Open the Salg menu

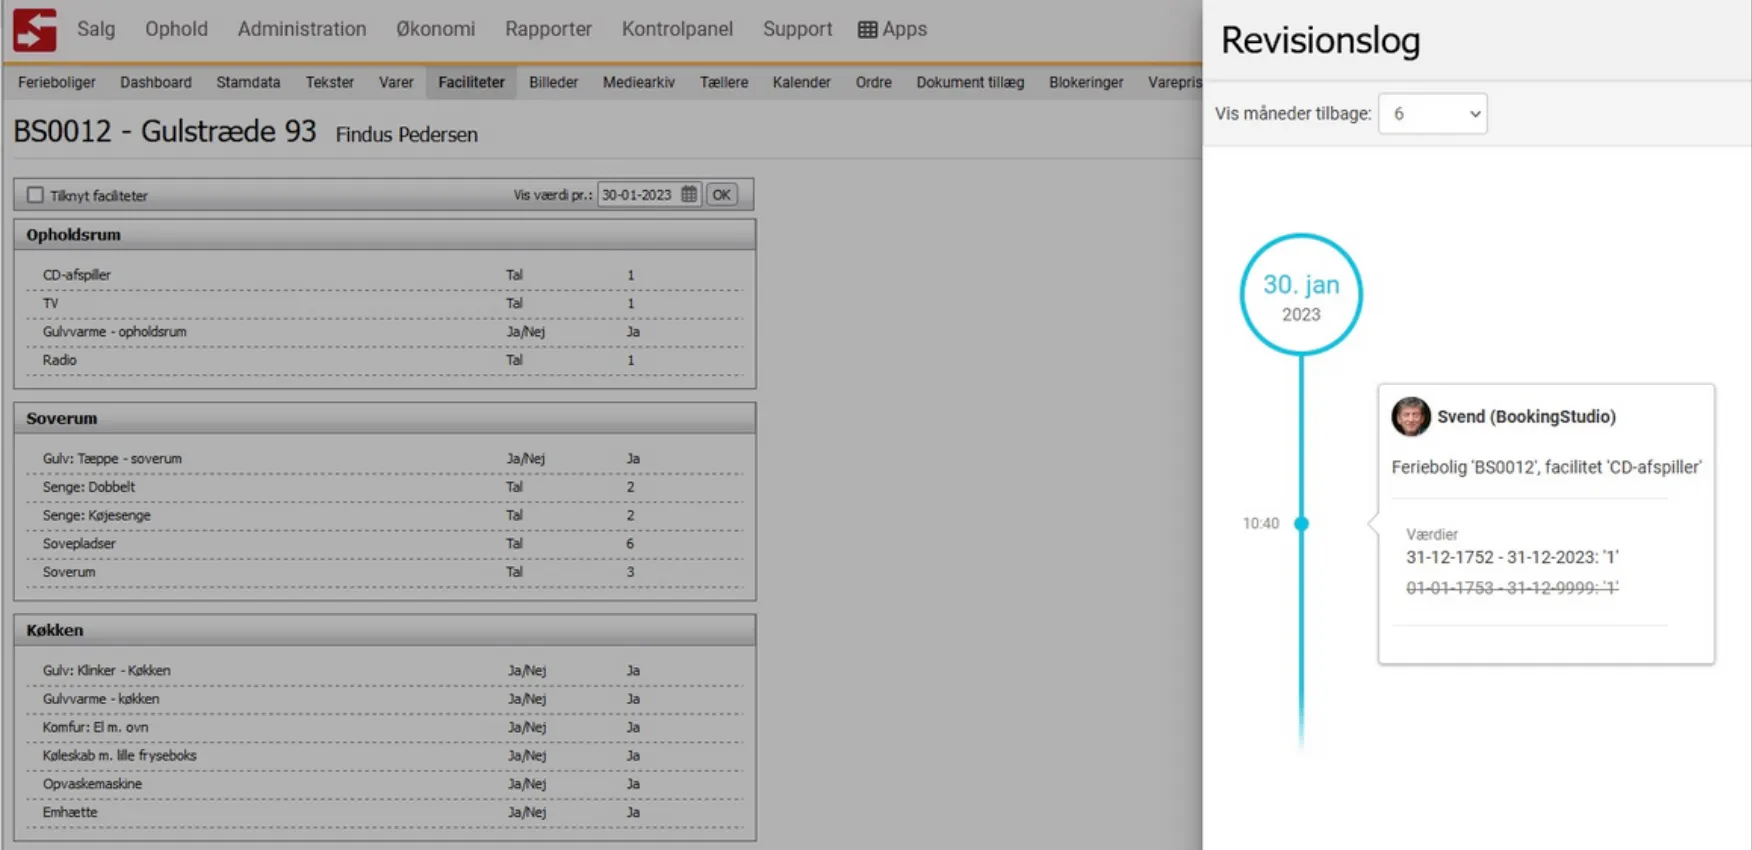pyautogui.click(x=96, y=29)
